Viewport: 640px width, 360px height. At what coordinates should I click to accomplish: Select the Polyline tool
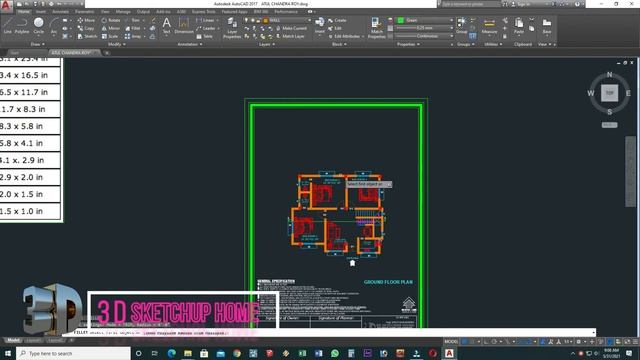(22, 25)
